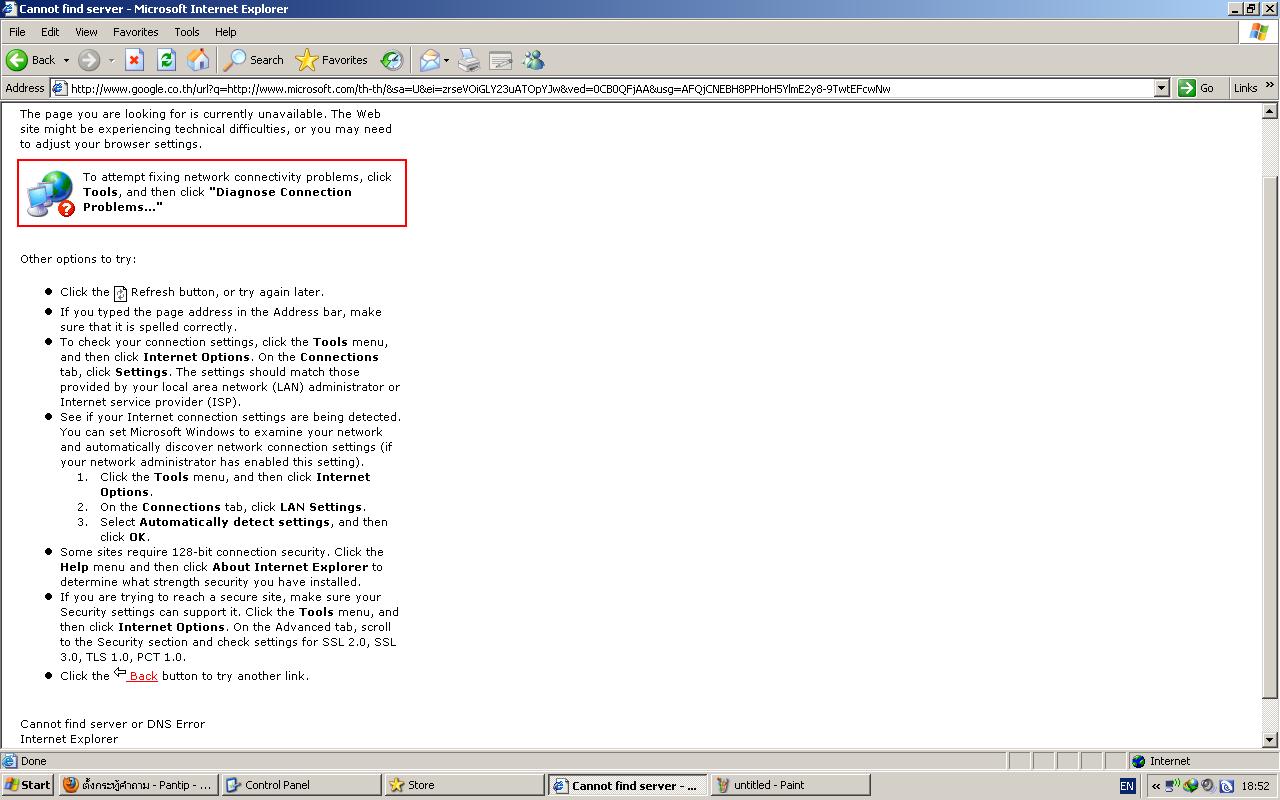Screen dimensions: 1280x800
Task: Click the Forward arrow toolbar button
Action: coord(89,60)
